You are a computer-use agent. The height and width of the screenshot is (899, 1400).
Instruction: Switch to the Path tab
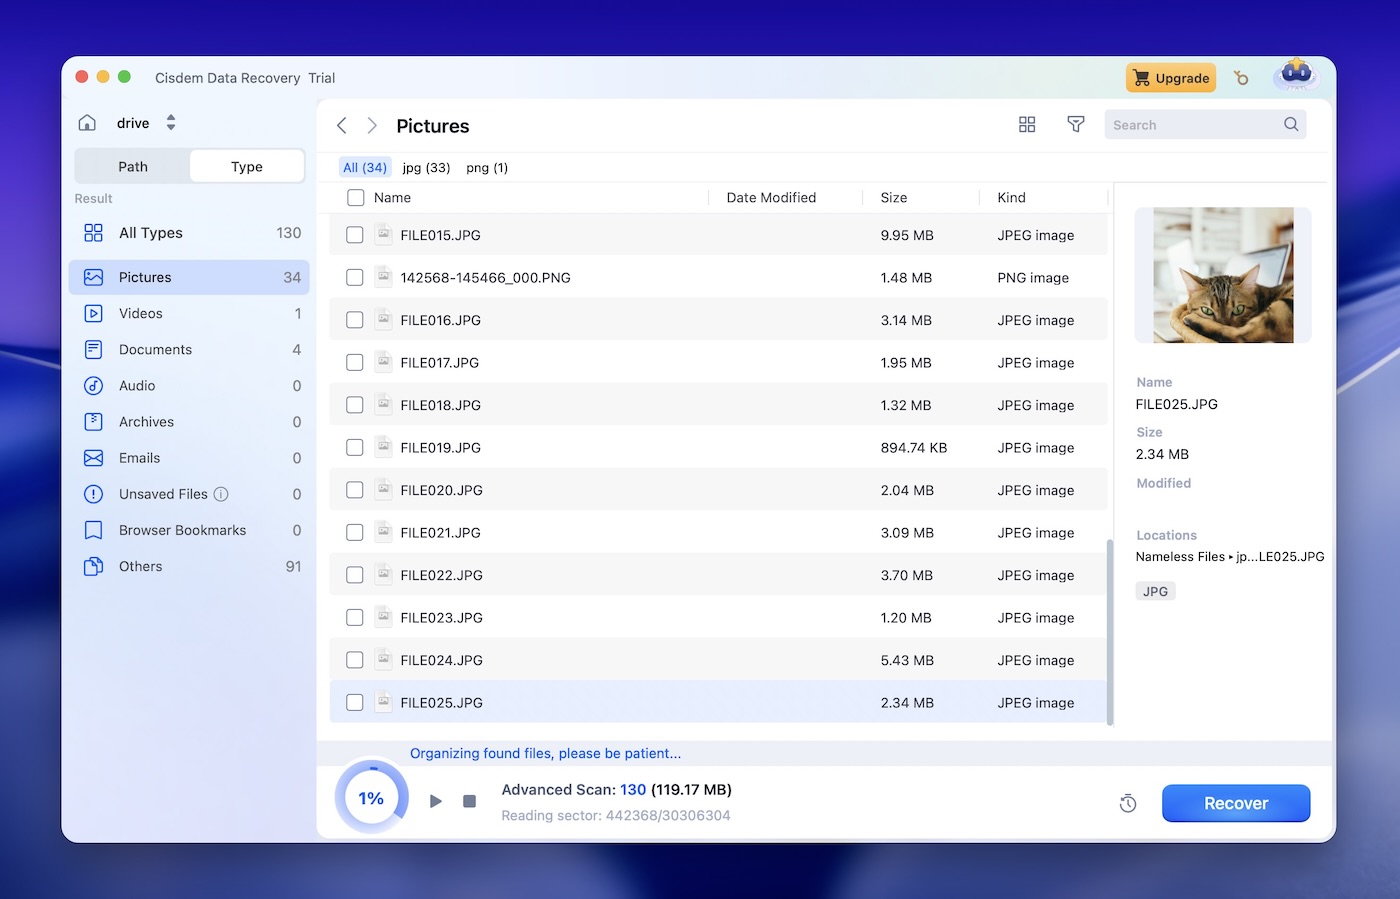[x=133, y=167]
